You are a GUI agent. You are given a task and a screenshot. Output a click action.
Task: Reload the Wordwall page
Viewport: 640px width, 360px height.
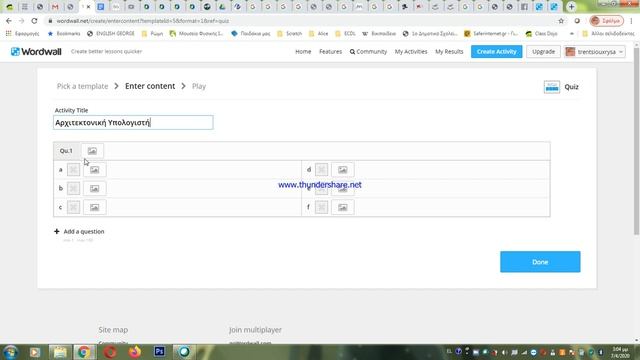pyautogui.click(x=34, y=21)
